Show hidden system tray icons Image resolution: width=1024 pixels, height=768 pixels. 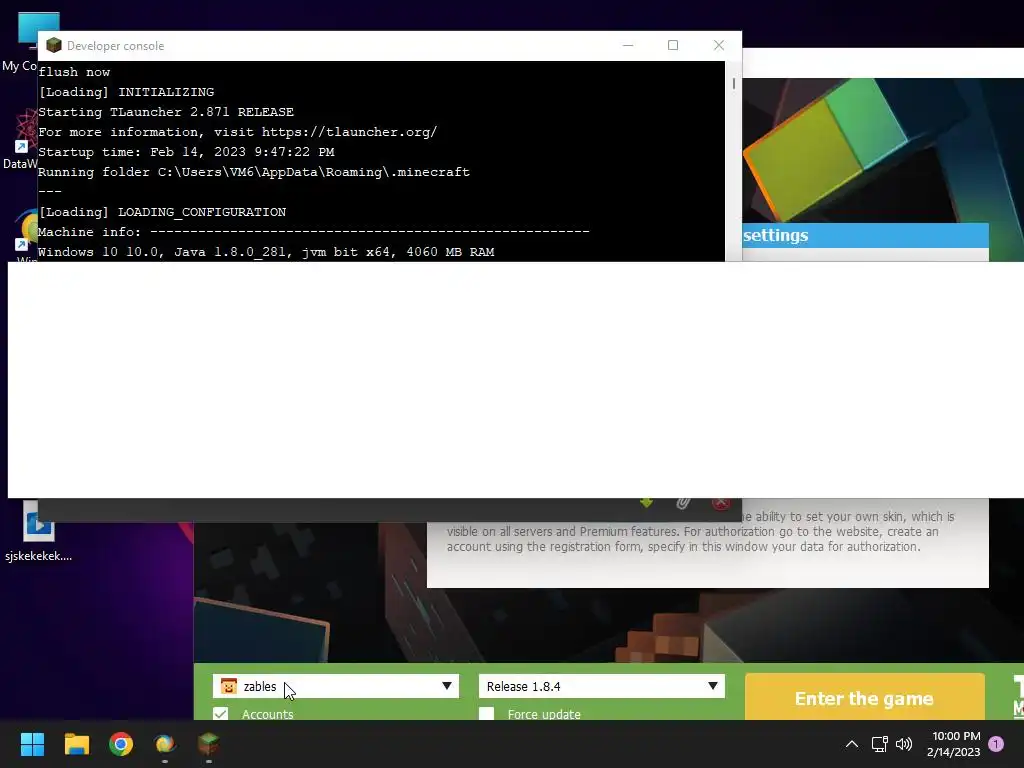(x=852, y=744)
